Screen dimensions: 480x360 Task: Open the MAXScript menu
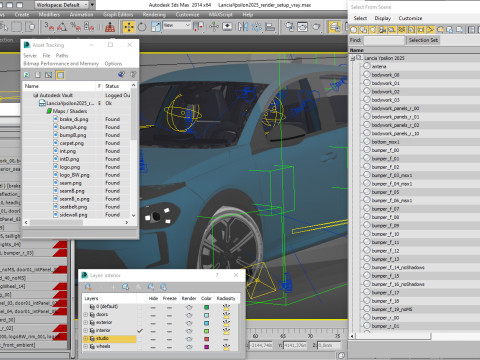coord(220,15)
